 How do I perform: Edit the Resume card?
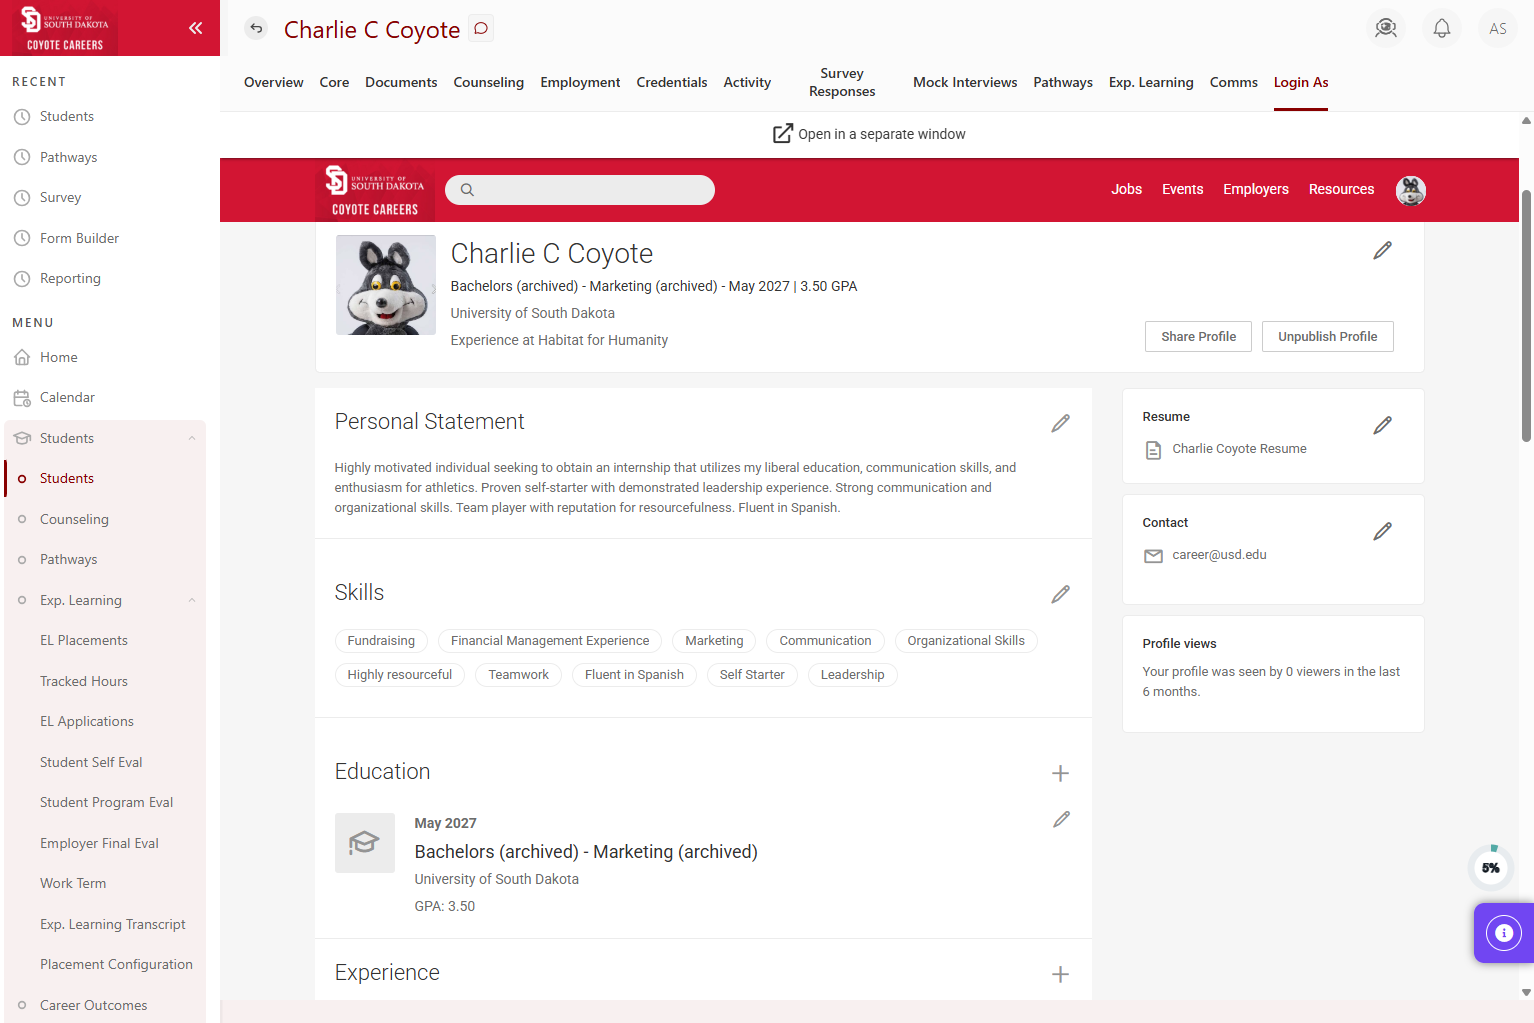[1383, 425]
